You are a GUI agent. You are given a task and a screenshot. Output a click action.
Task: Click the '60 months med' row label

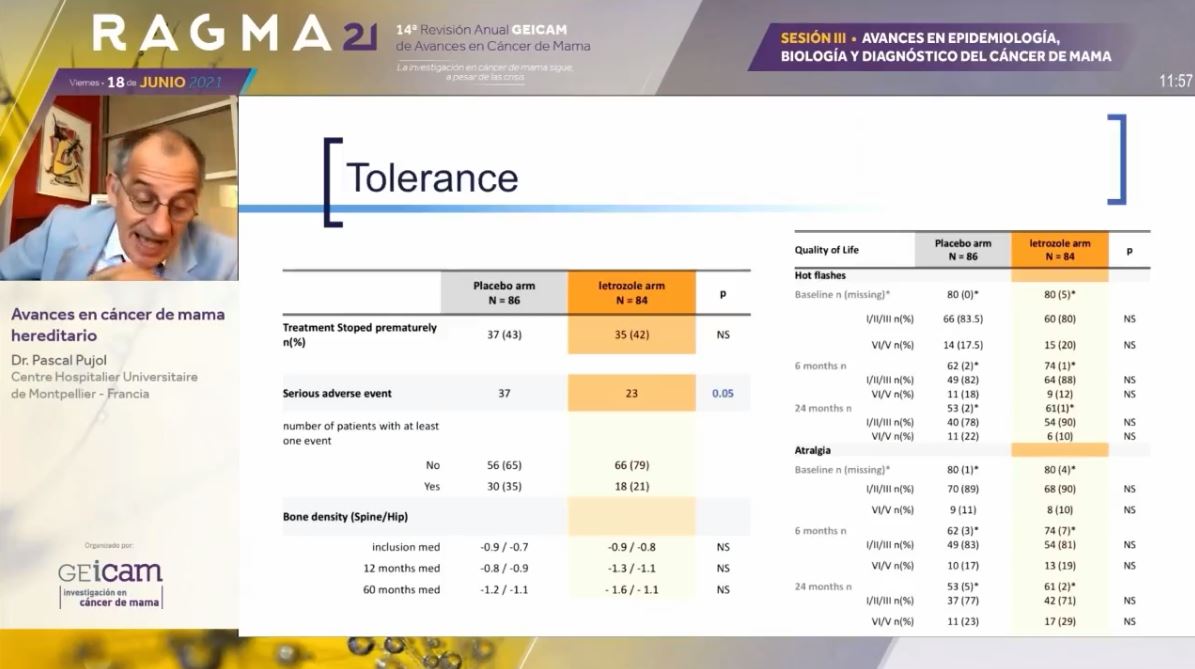click(401, 590)
